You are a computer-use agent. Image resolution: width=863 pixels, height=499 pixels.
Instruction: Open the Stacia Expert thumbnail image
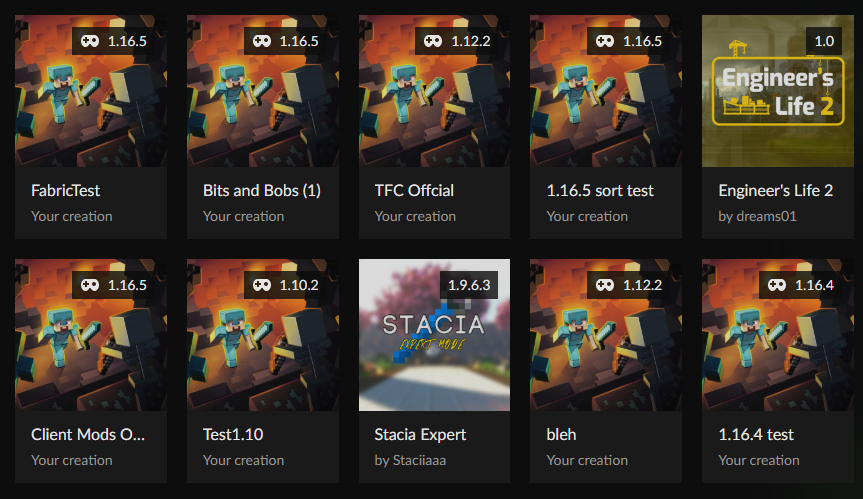point(434,335)
